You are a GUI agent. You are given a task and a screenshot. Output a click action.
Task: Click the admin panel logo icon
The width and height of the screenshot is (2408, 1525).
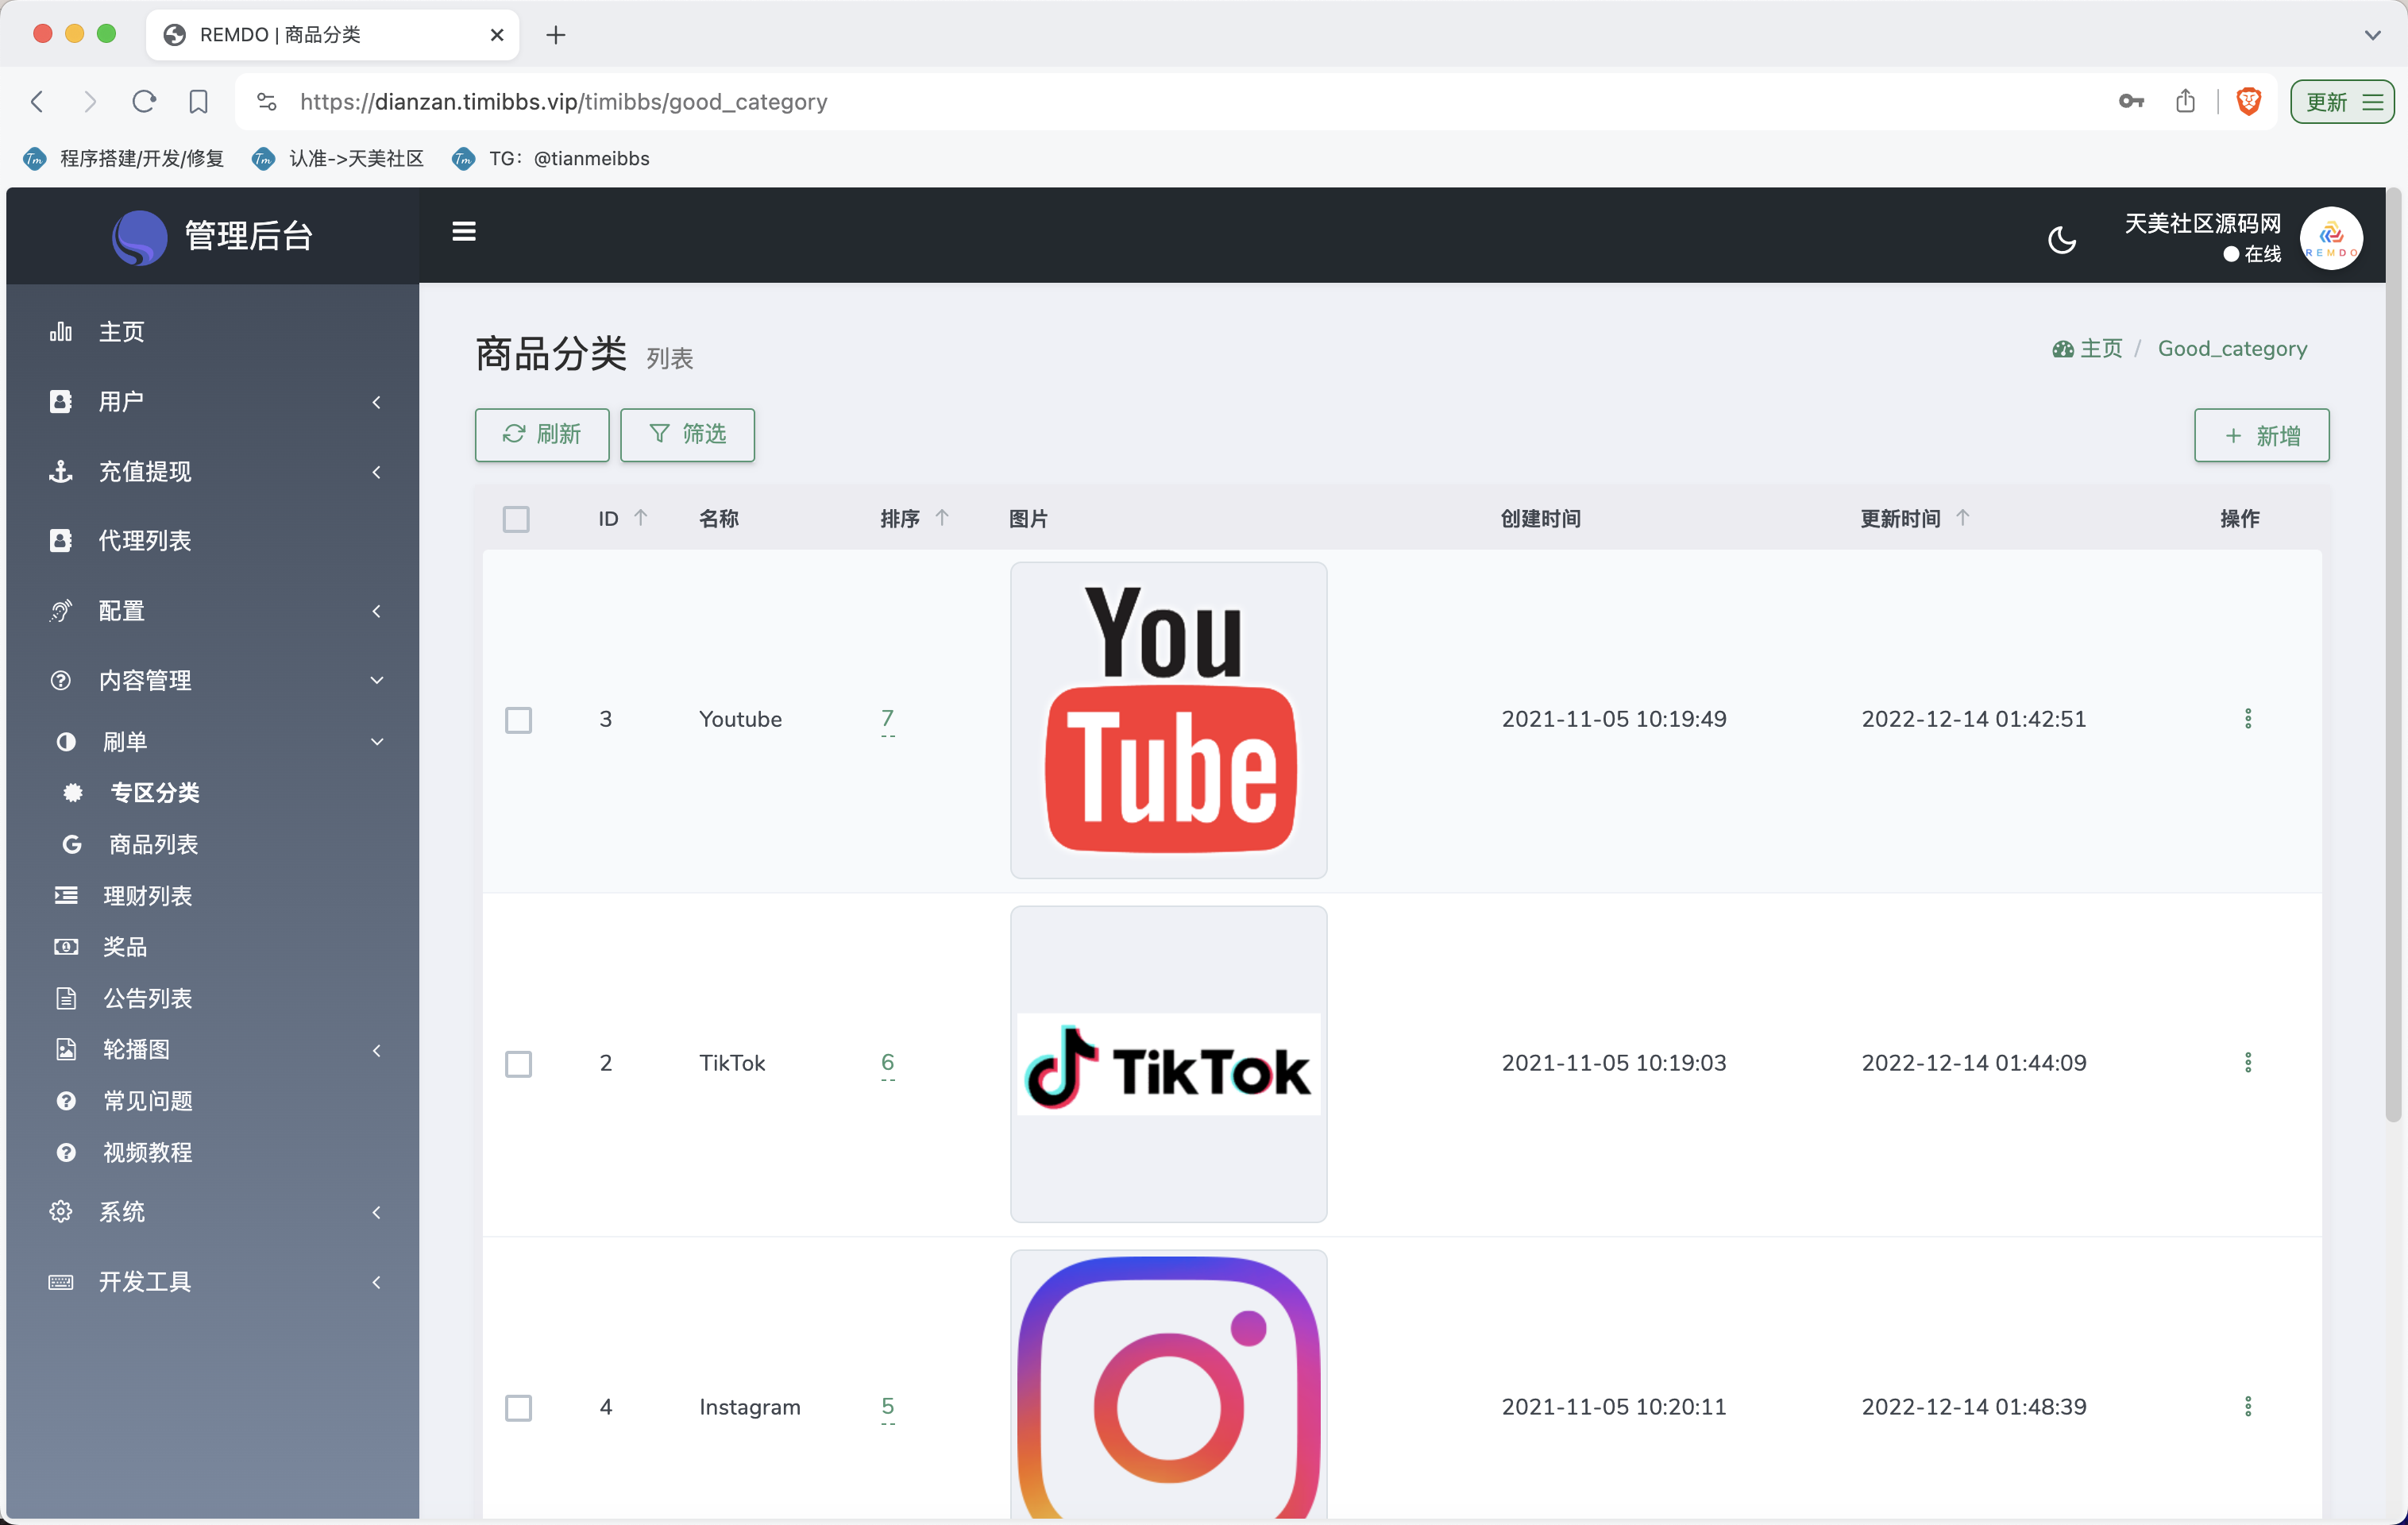(x=139, y=237)
